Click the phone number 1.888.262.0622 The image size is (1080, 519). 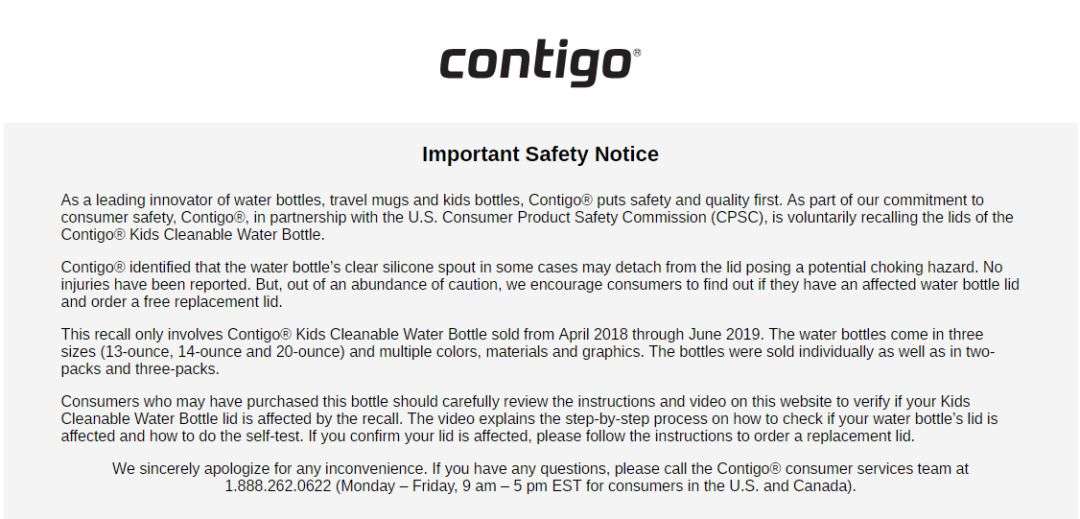point(278,486)
